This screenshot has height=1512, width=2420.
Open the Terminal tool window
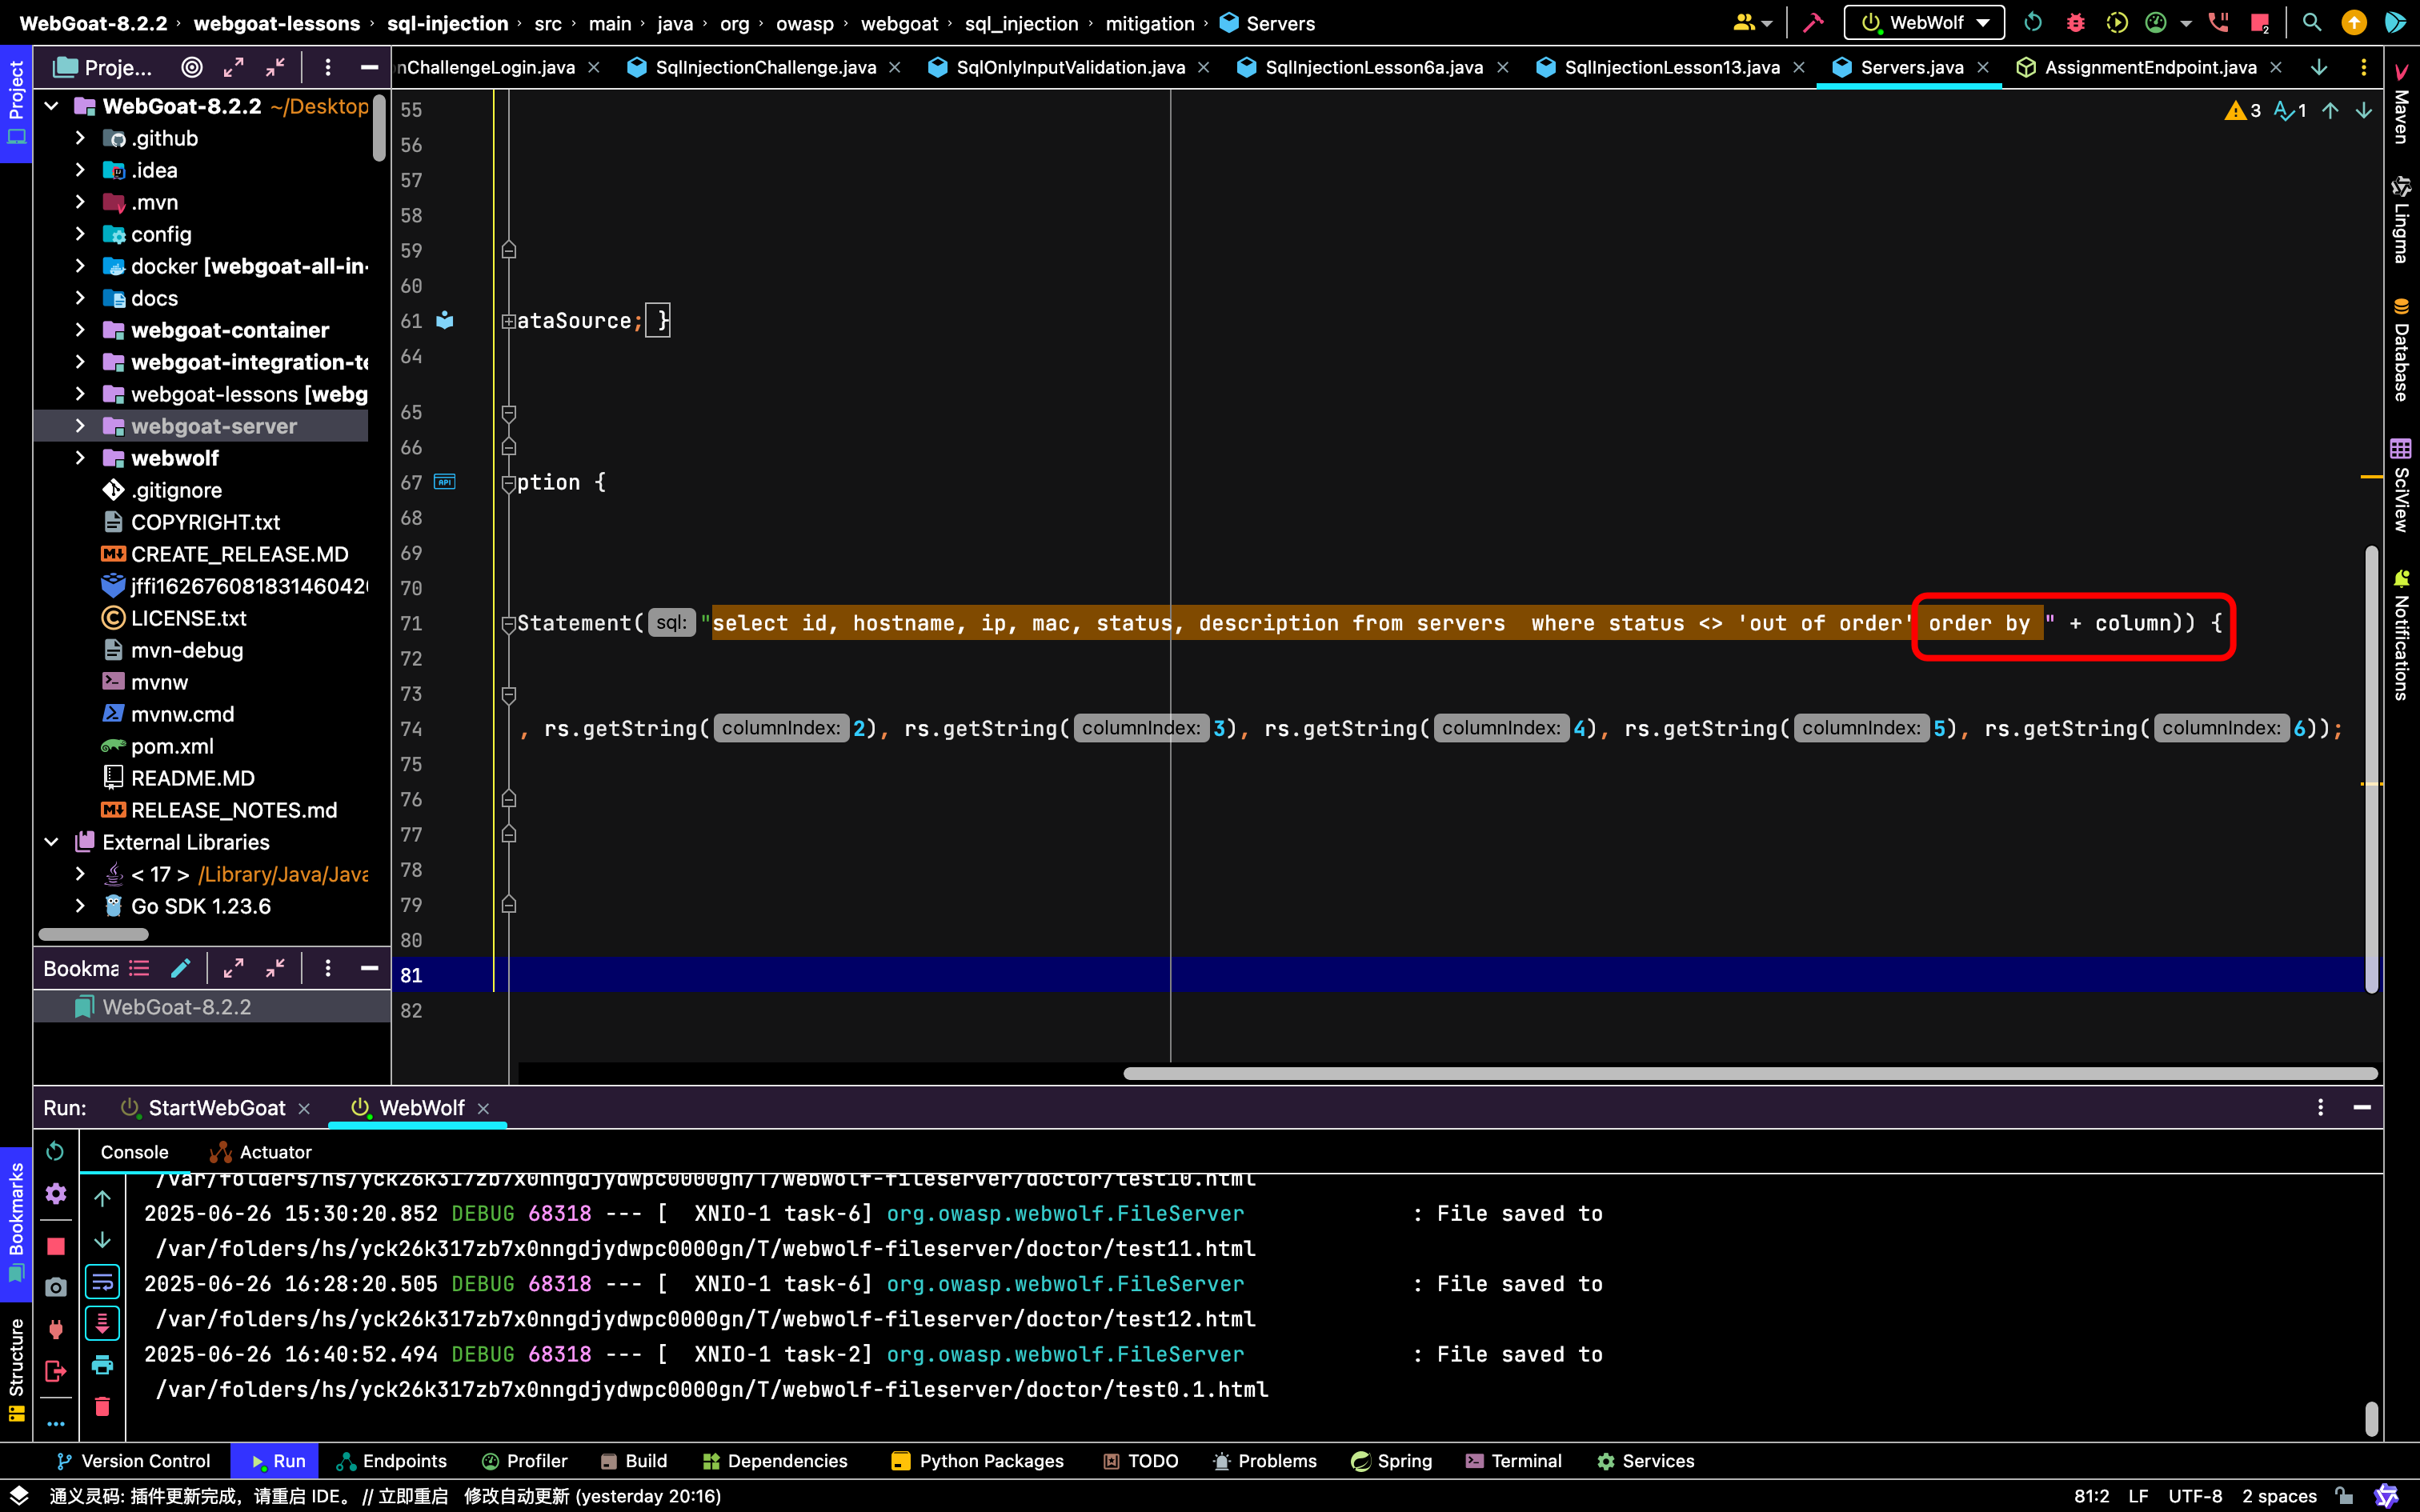pos(1513,1461)
